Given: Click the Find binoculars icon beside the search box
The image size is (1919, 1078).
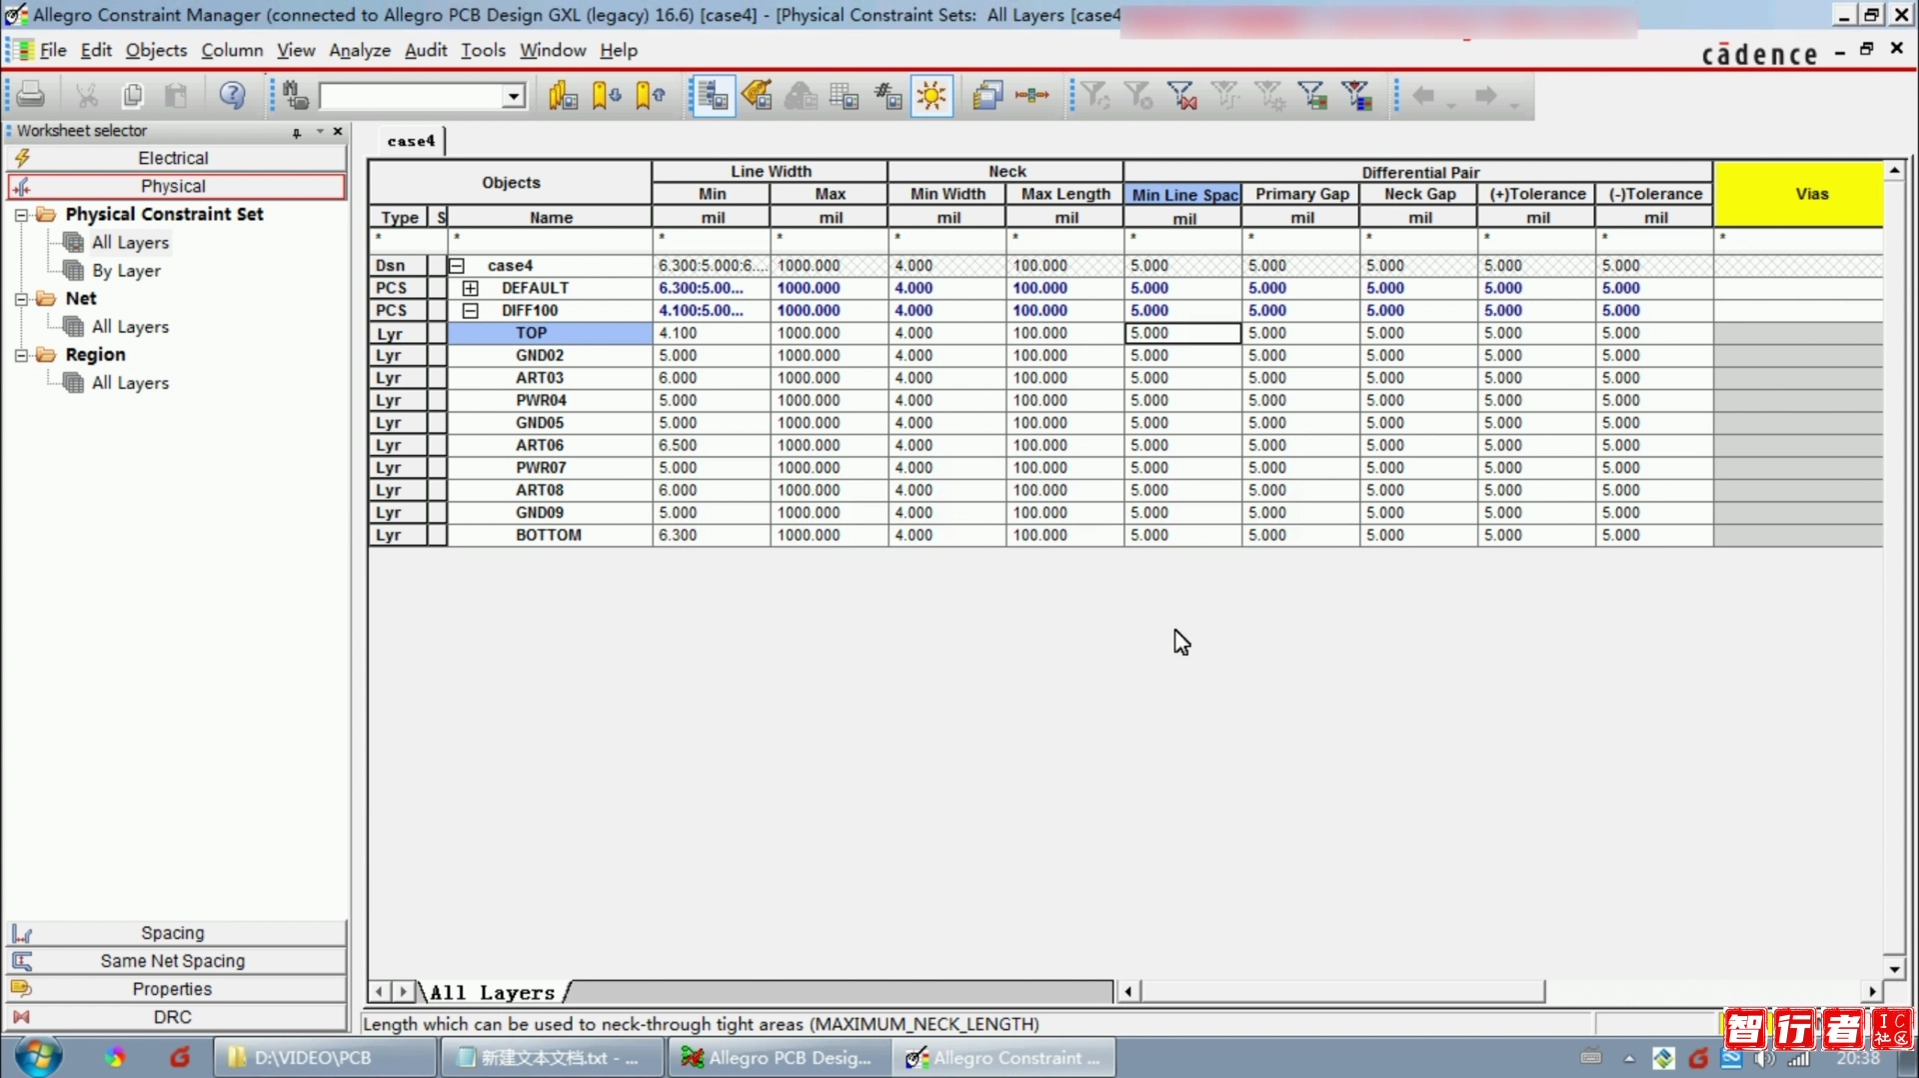Looking at the screenshot, I should point(295,95).
